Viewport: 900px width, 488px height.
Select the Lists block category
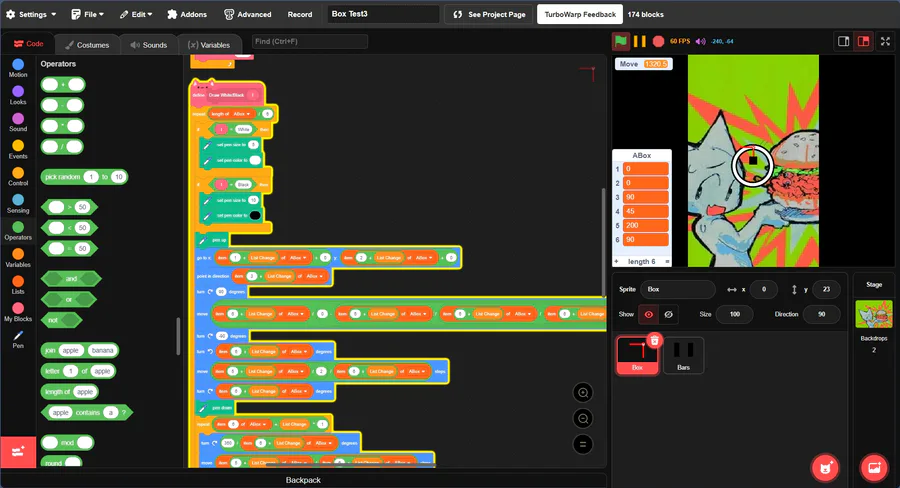point(18,285)
